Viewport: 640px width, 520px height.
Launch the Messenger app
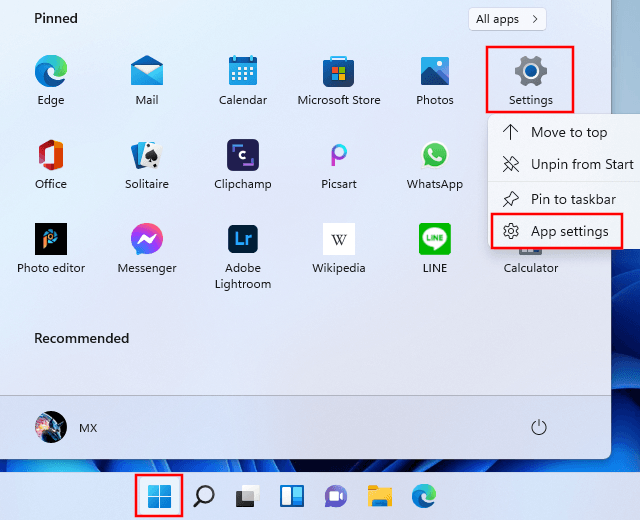(147, 248)
